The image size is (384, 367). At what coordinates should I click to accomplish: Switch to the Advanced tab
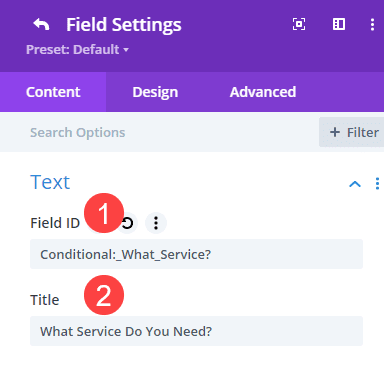pyautogui.click(x=263, y=92)
